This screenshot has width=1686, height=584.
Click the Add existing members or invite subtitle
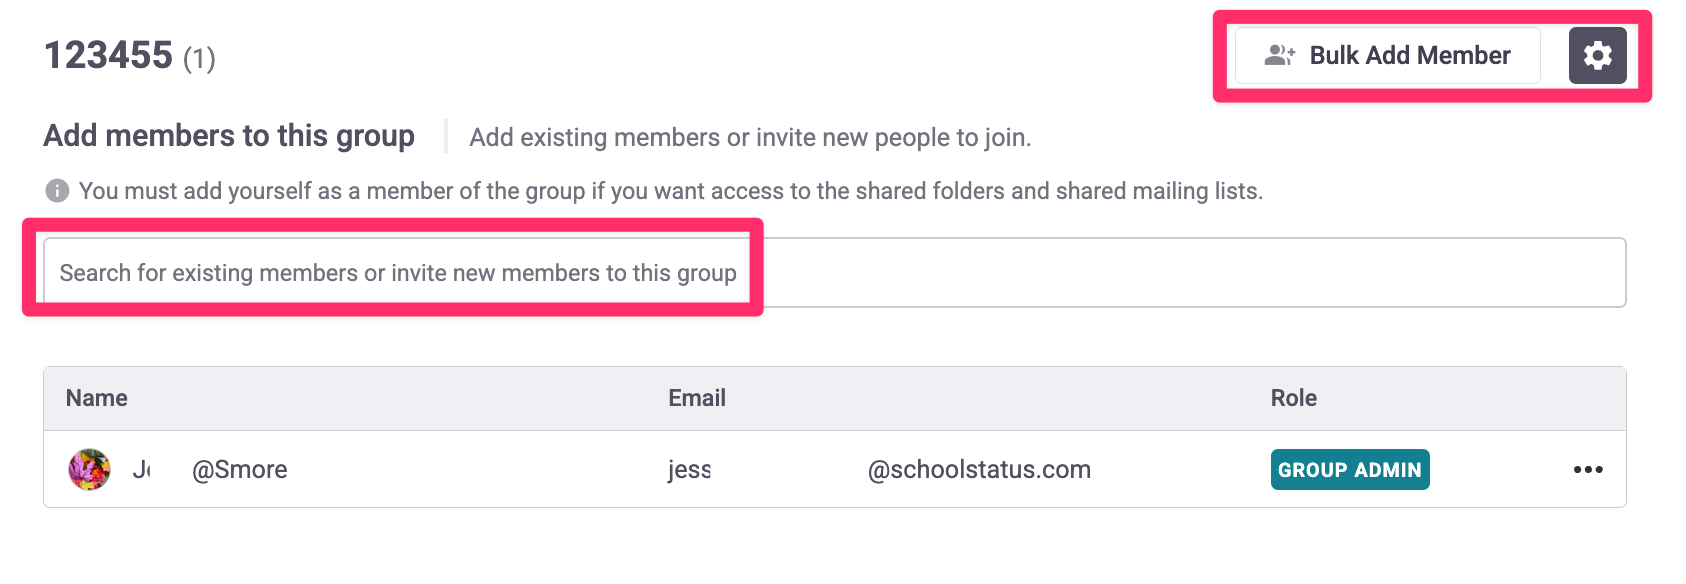pos(750,137)
